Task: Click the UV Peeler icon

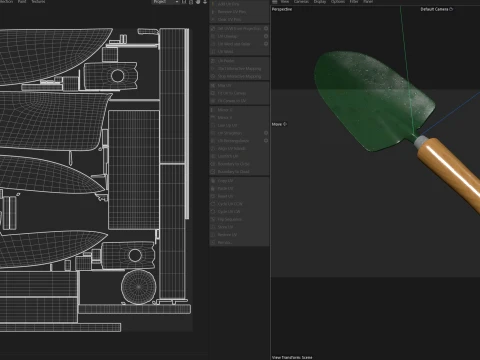Action: 213,61
